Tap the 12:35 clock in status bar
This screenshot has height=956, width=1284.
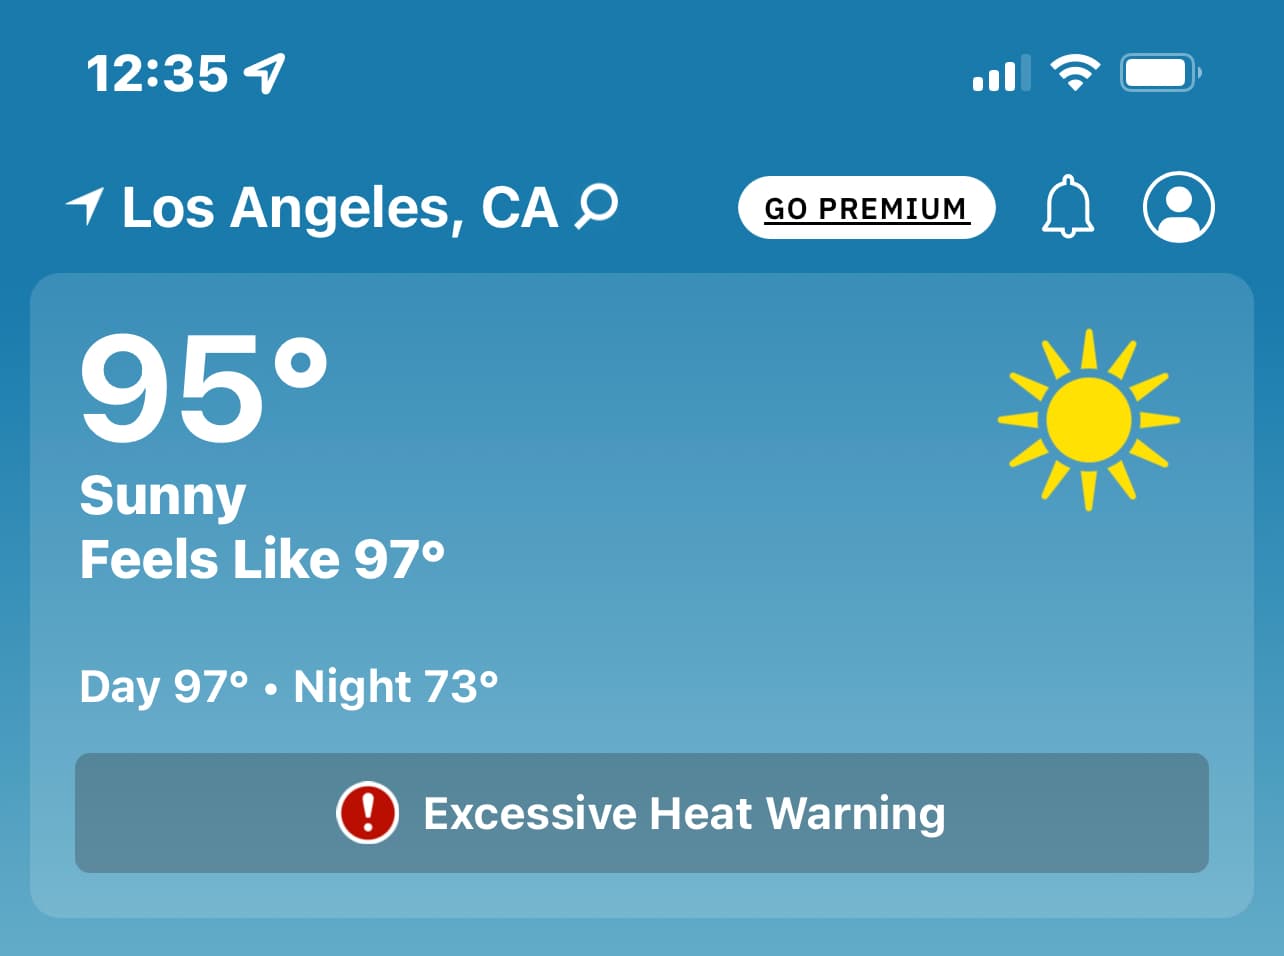[157, 74]
